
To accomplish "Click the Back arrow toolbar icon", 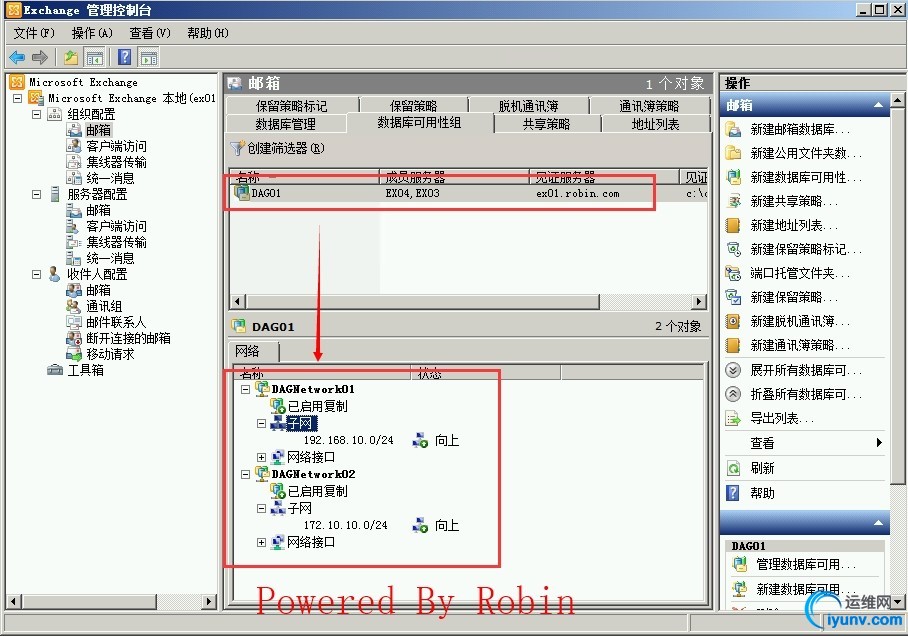I will (x=17, y=57).
